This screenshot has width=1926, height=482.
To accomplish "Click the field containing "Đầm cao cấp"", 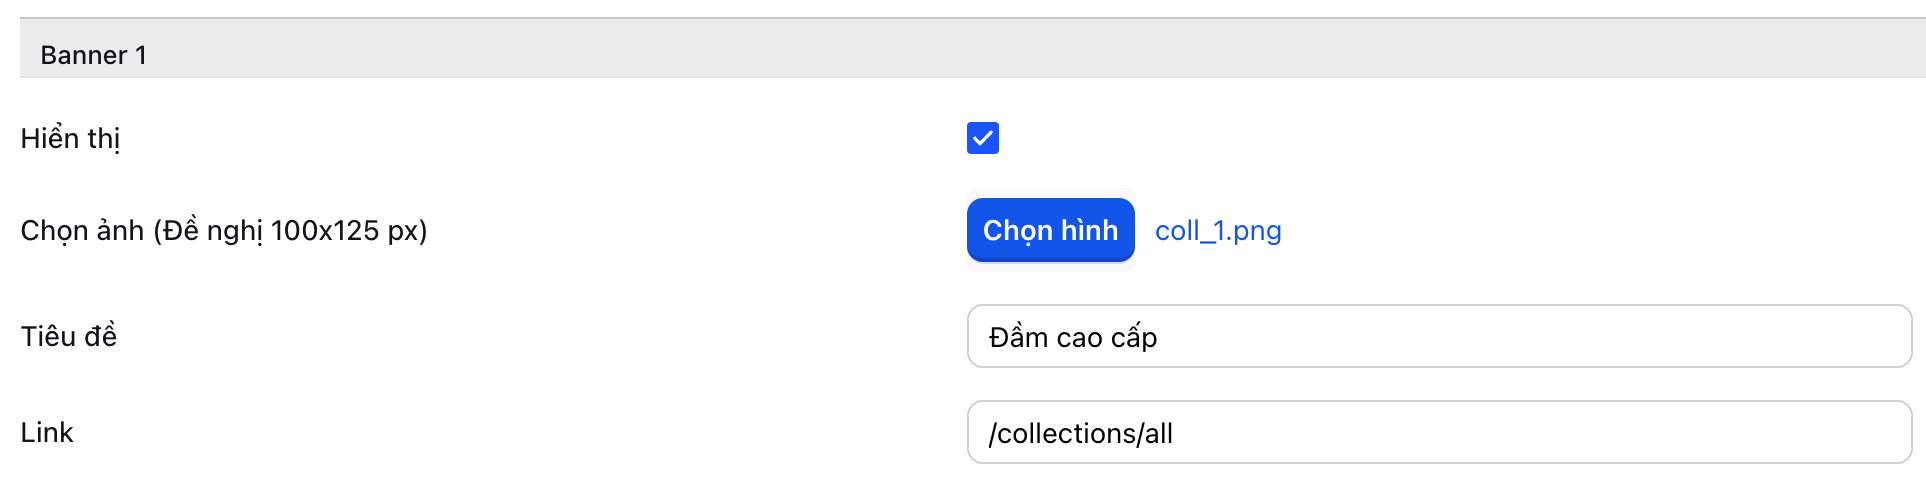I will [x=1438, y=337].
